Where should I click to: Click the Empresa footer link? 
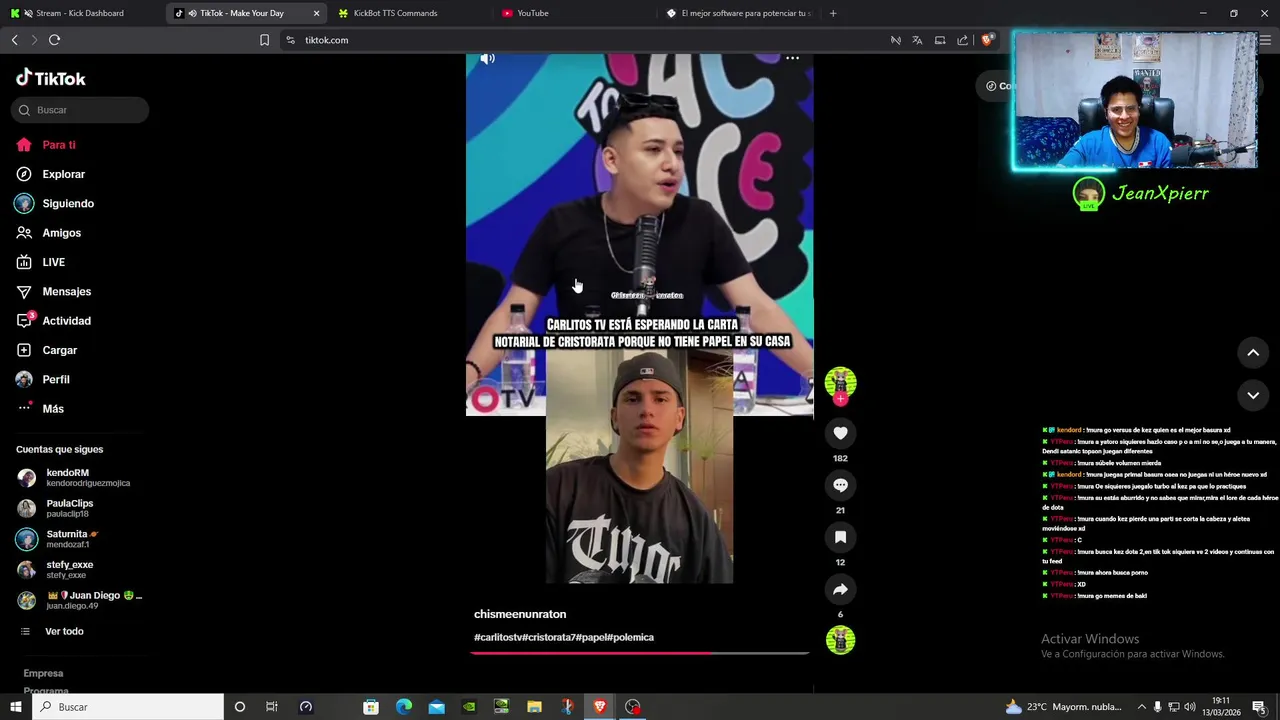43,673
